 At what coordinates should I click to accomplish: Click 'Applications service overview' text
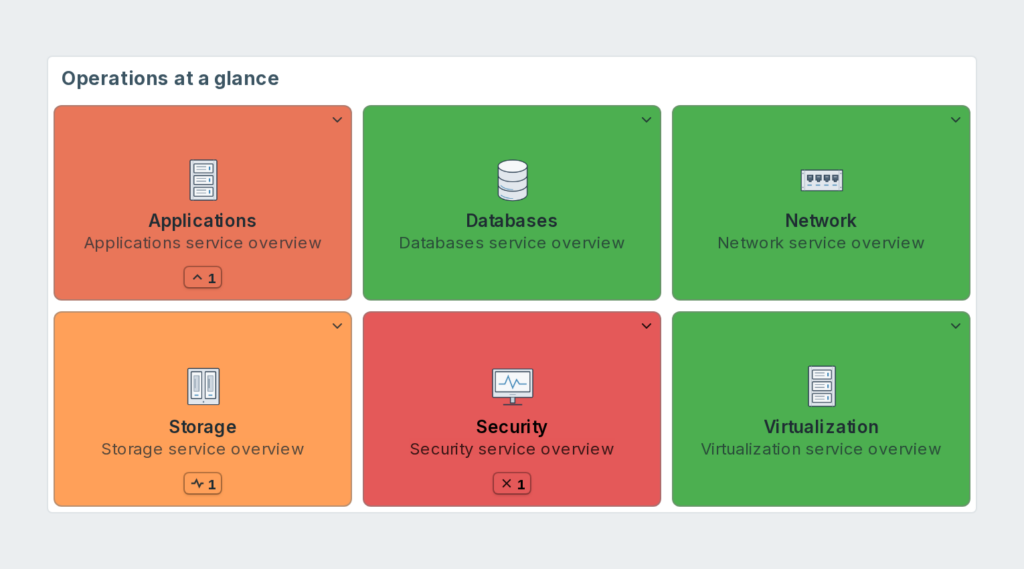point(202,243)
